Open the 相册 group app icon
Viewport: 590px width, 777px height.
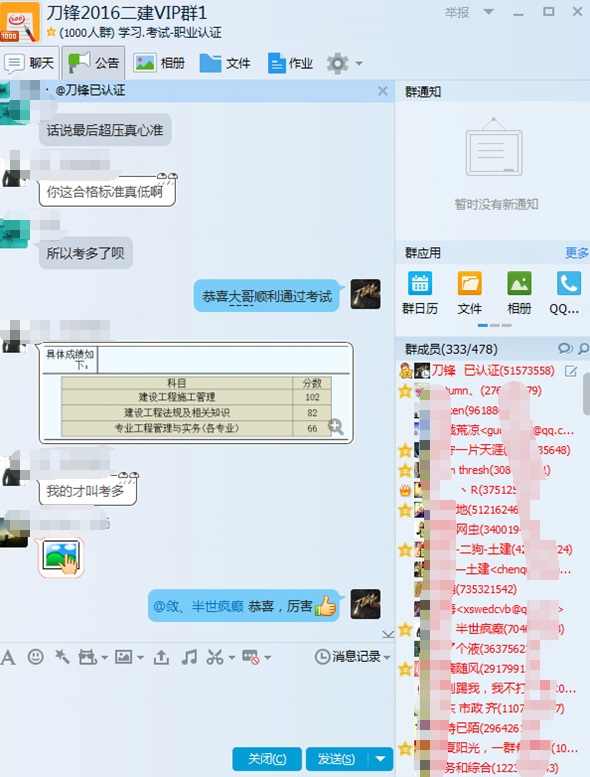pyautogui.click(x=519, y=293)
